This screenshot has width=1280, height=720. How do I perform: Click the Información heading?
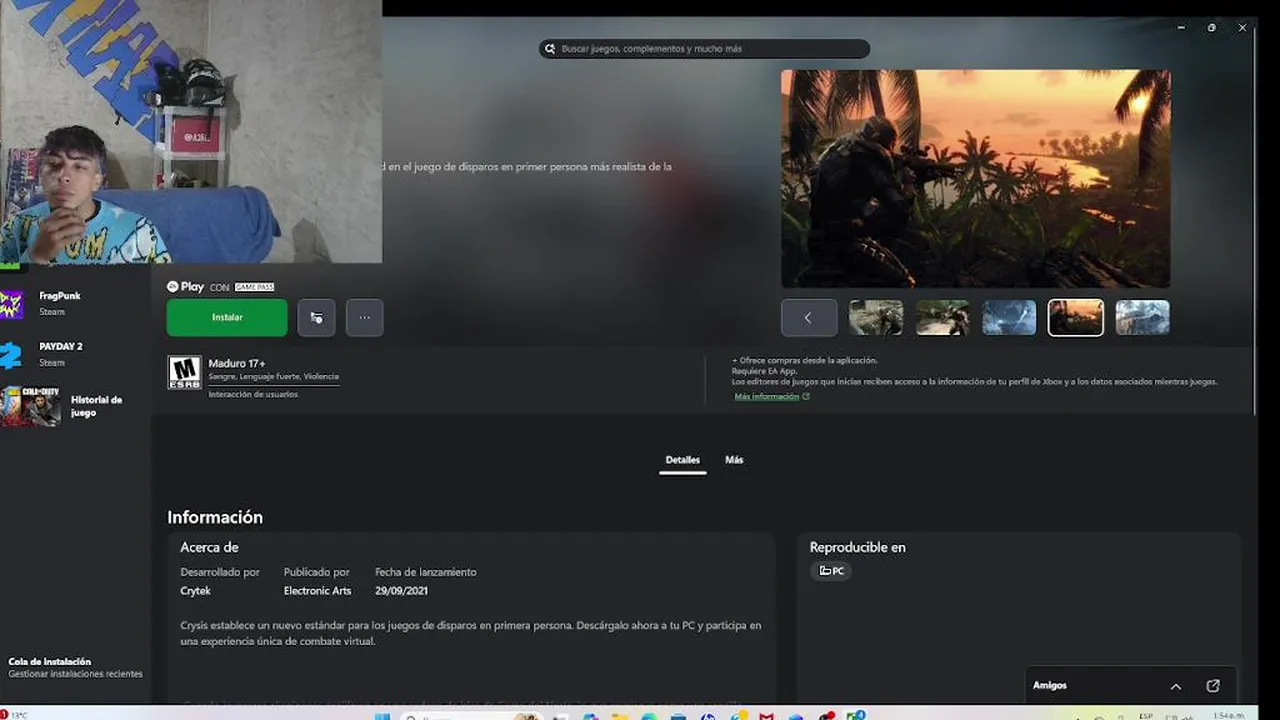tap(215, 517)
